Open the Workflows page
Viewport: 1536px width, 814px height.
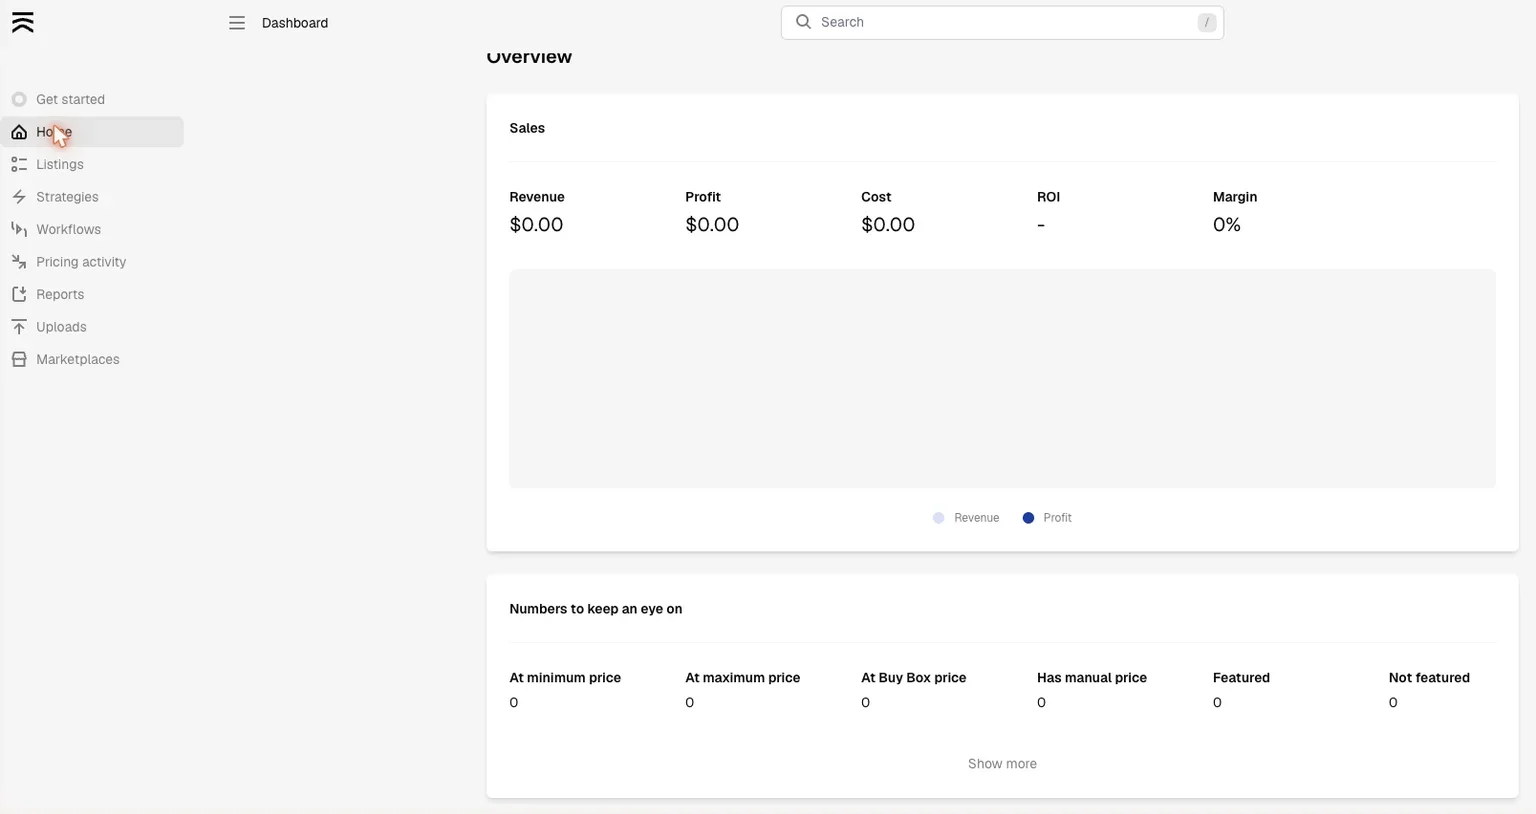pyautogui.click(x=92, y=229)
